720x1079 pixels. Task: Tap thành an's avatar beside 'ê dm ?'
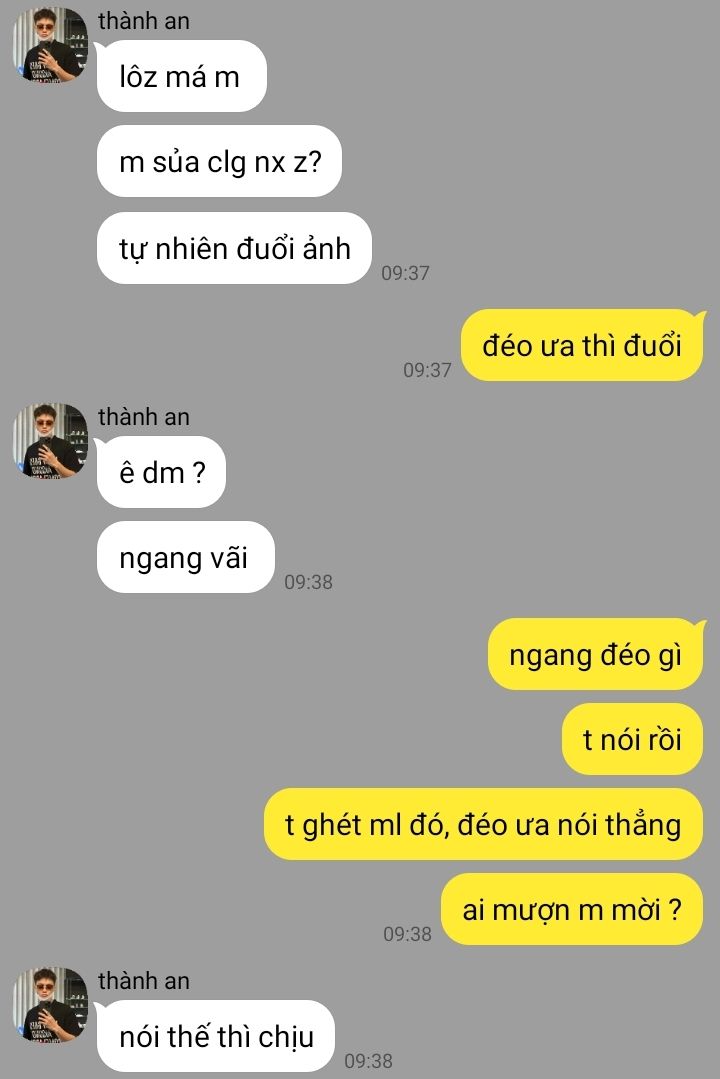(x=50, y=441)
